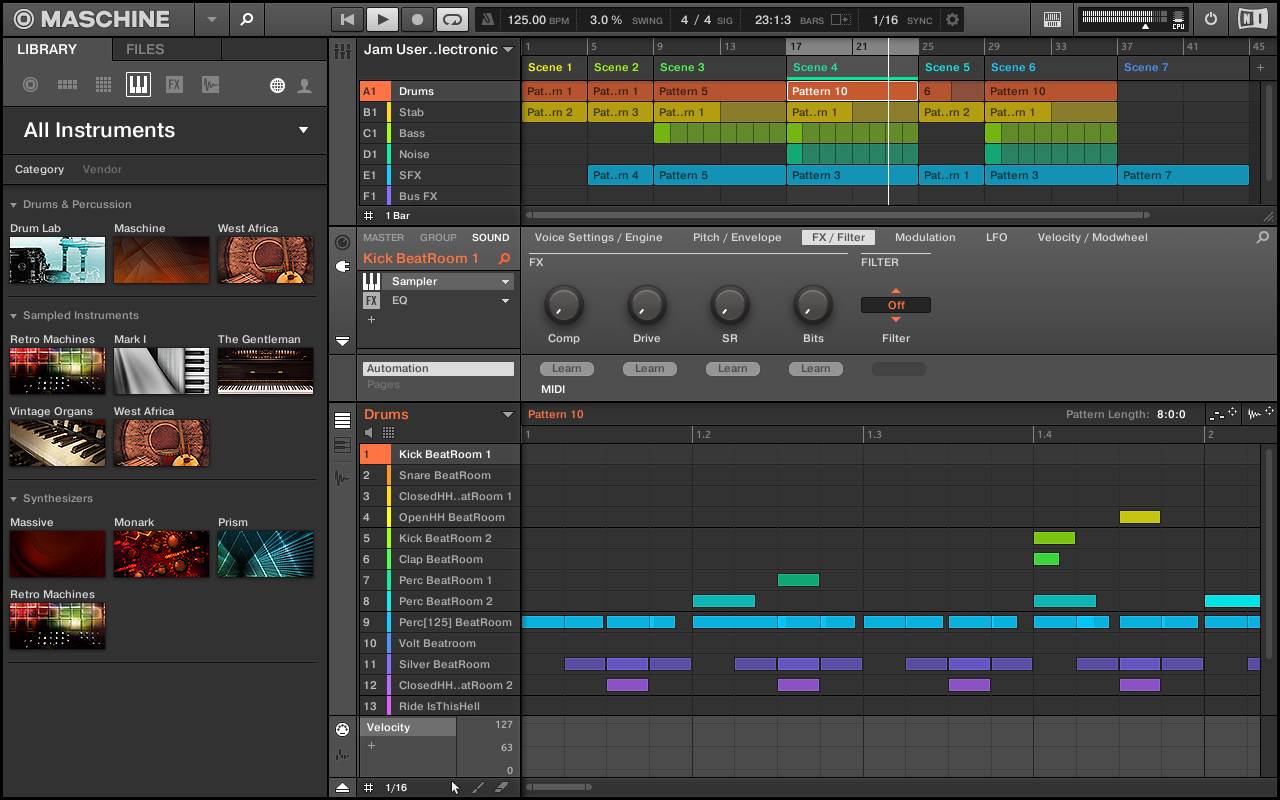Screen dimensions: 1280x800
Task: Select the automation lane bars icon below Velocity
Action: tap(343, 755)
